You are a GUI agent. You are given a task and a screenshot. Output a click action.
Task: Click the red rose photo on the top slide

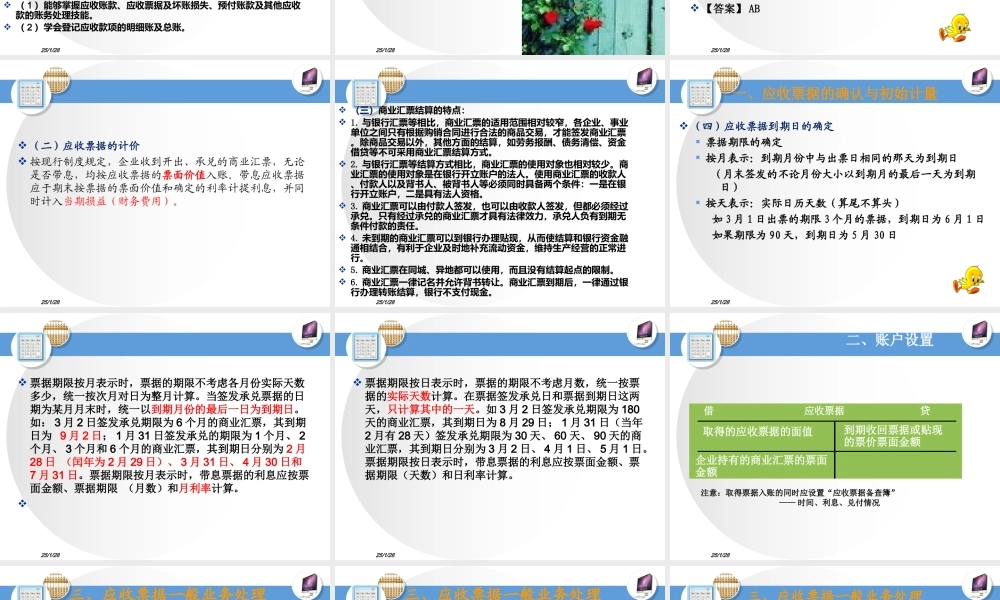pyautogui.click(x=590, y=25)
